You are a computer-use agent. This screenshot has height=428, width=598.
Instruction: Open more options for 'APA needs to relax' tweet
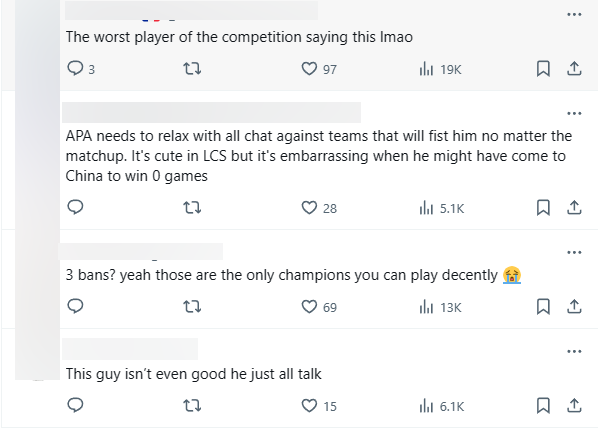click(574, 113)
